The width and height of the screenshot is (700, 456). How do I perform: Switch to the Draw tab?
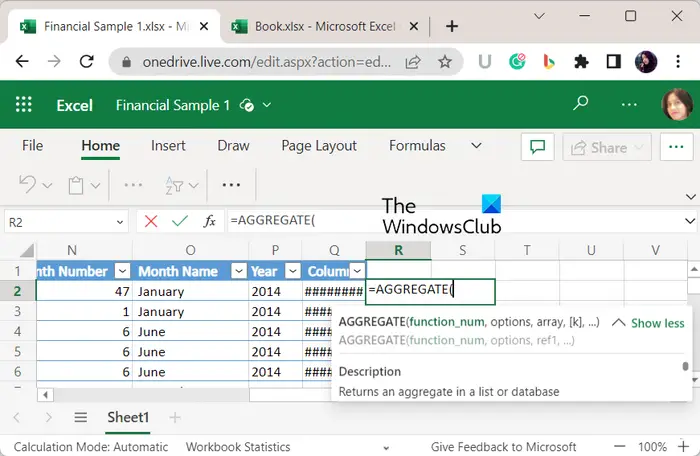point(233,146)
